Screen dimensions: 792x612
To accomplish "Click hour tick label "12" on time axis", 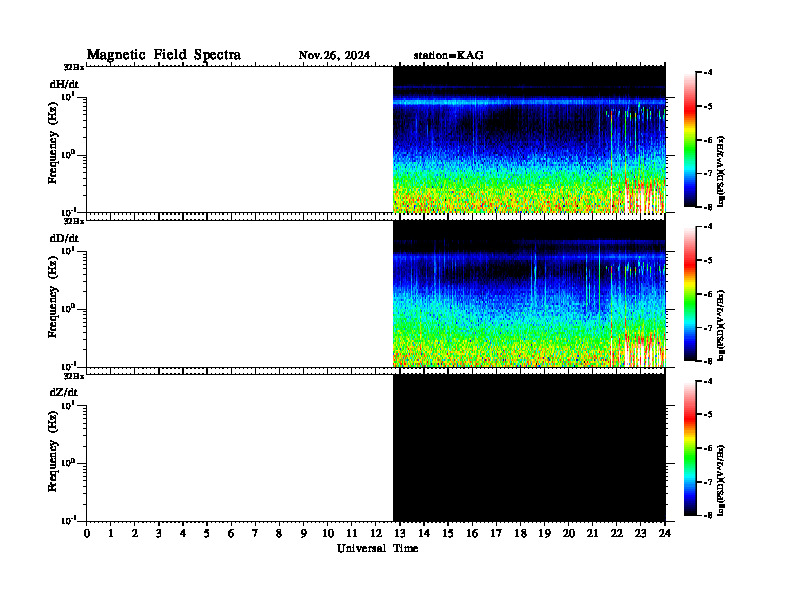I will pos(376,534).
